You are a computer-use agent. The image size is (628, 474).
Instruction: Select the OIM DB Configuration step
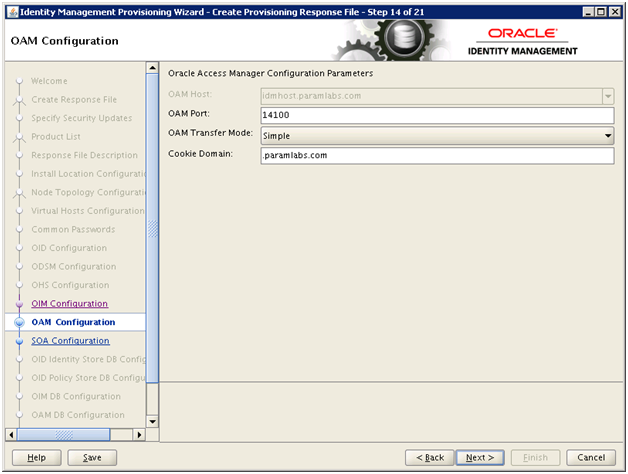(76, 396)
